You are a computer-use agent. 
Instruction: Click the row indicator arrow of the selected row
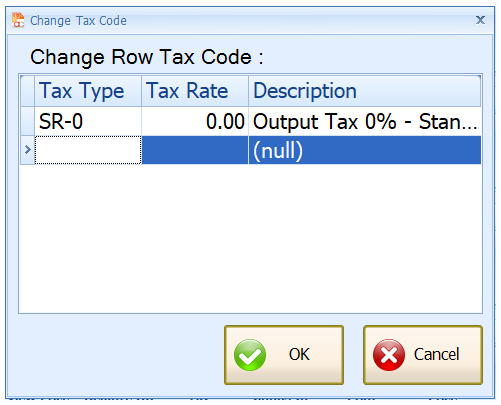(27, 150)
